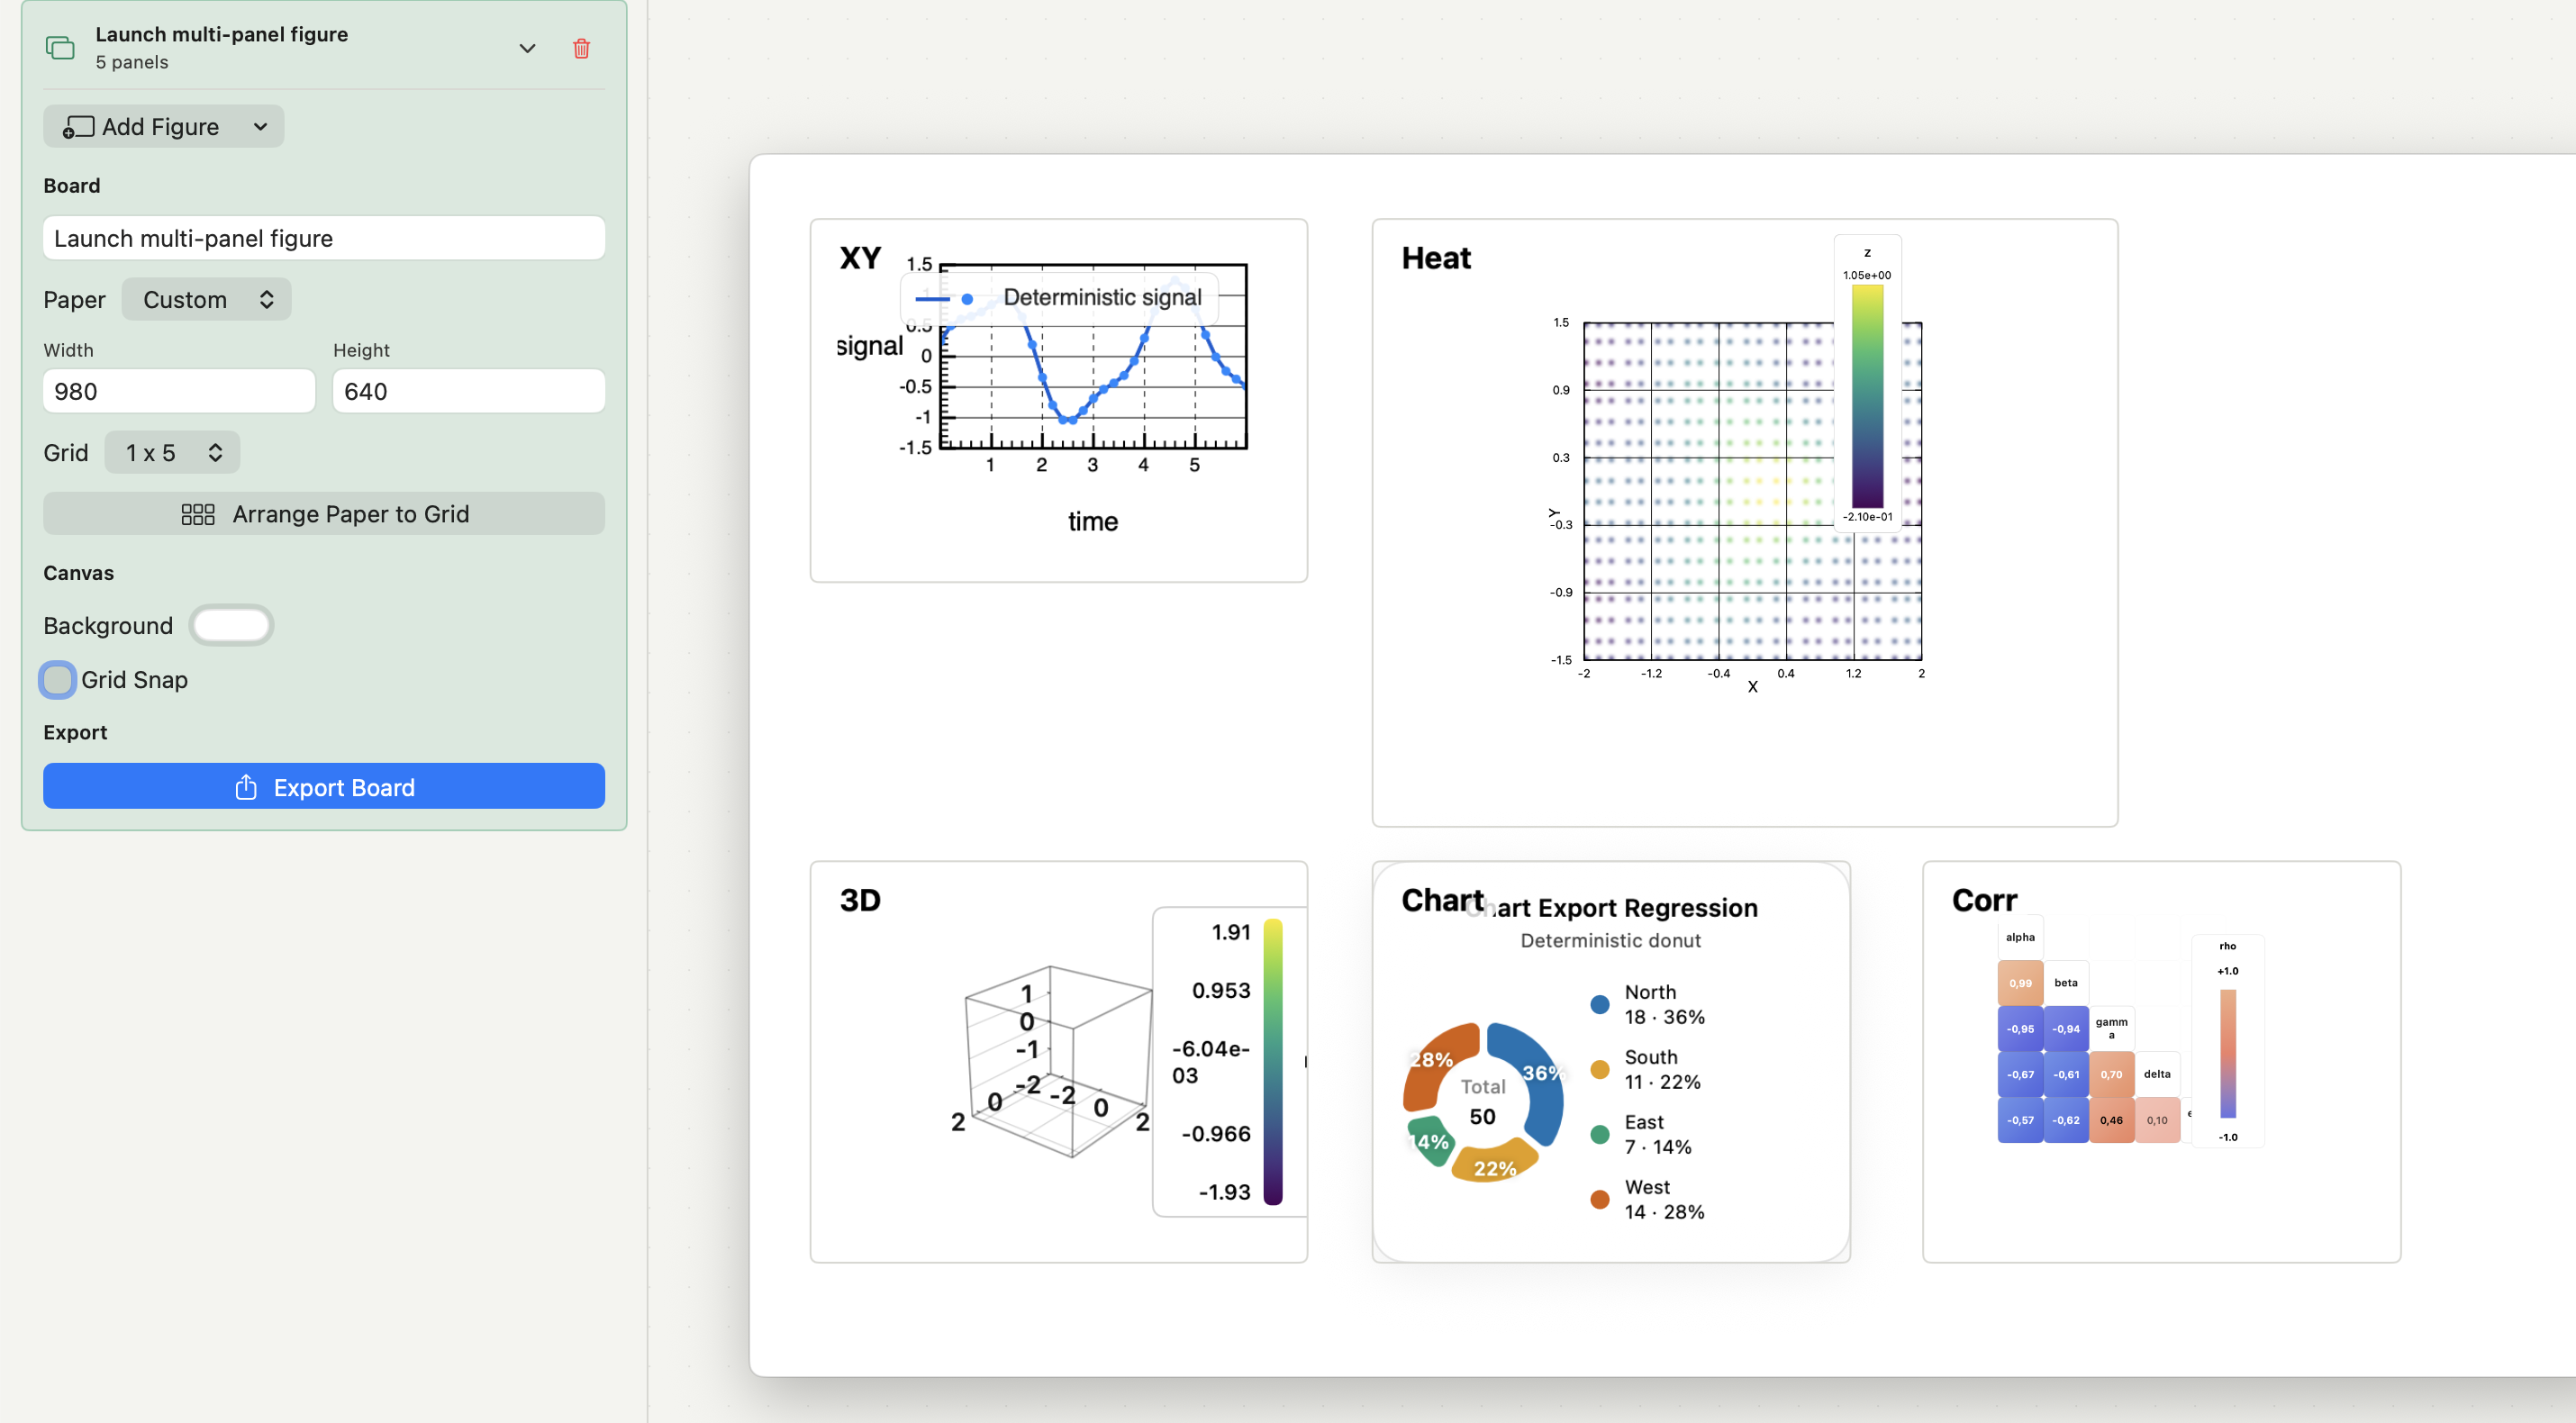2576x1423 pixels.
Task: Click the Deterministic signal legend entry
Action: (x=1060, y=298)
